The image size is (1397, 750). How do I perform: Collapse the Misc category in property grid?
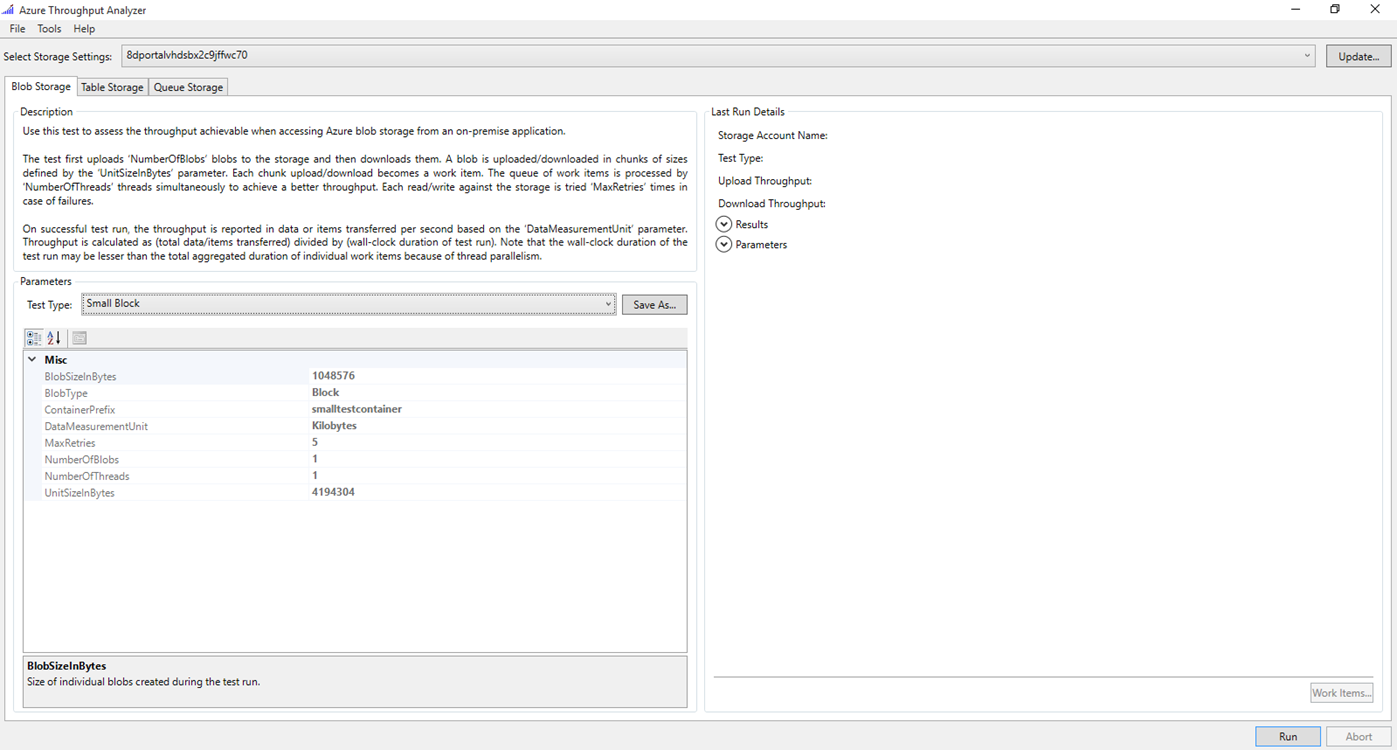pyautogui.click(x=33, y=359)
